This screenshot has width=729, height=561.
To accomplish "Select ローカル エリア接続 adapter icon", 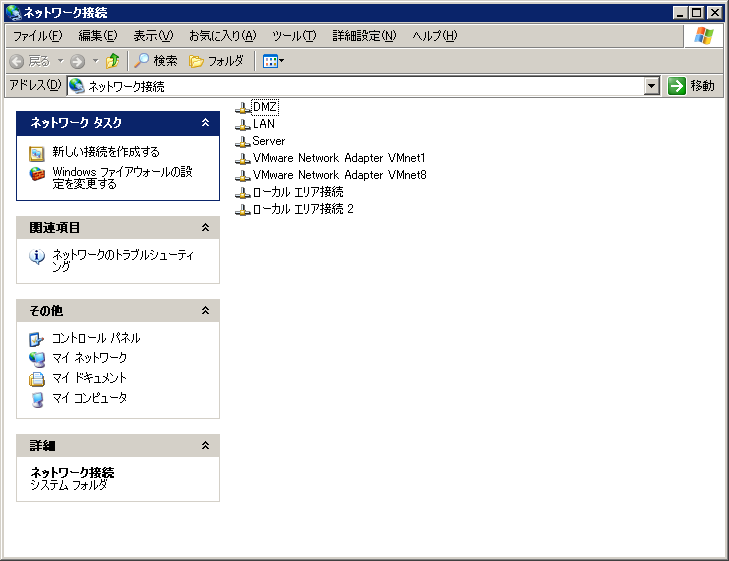I will pos(242,192).
